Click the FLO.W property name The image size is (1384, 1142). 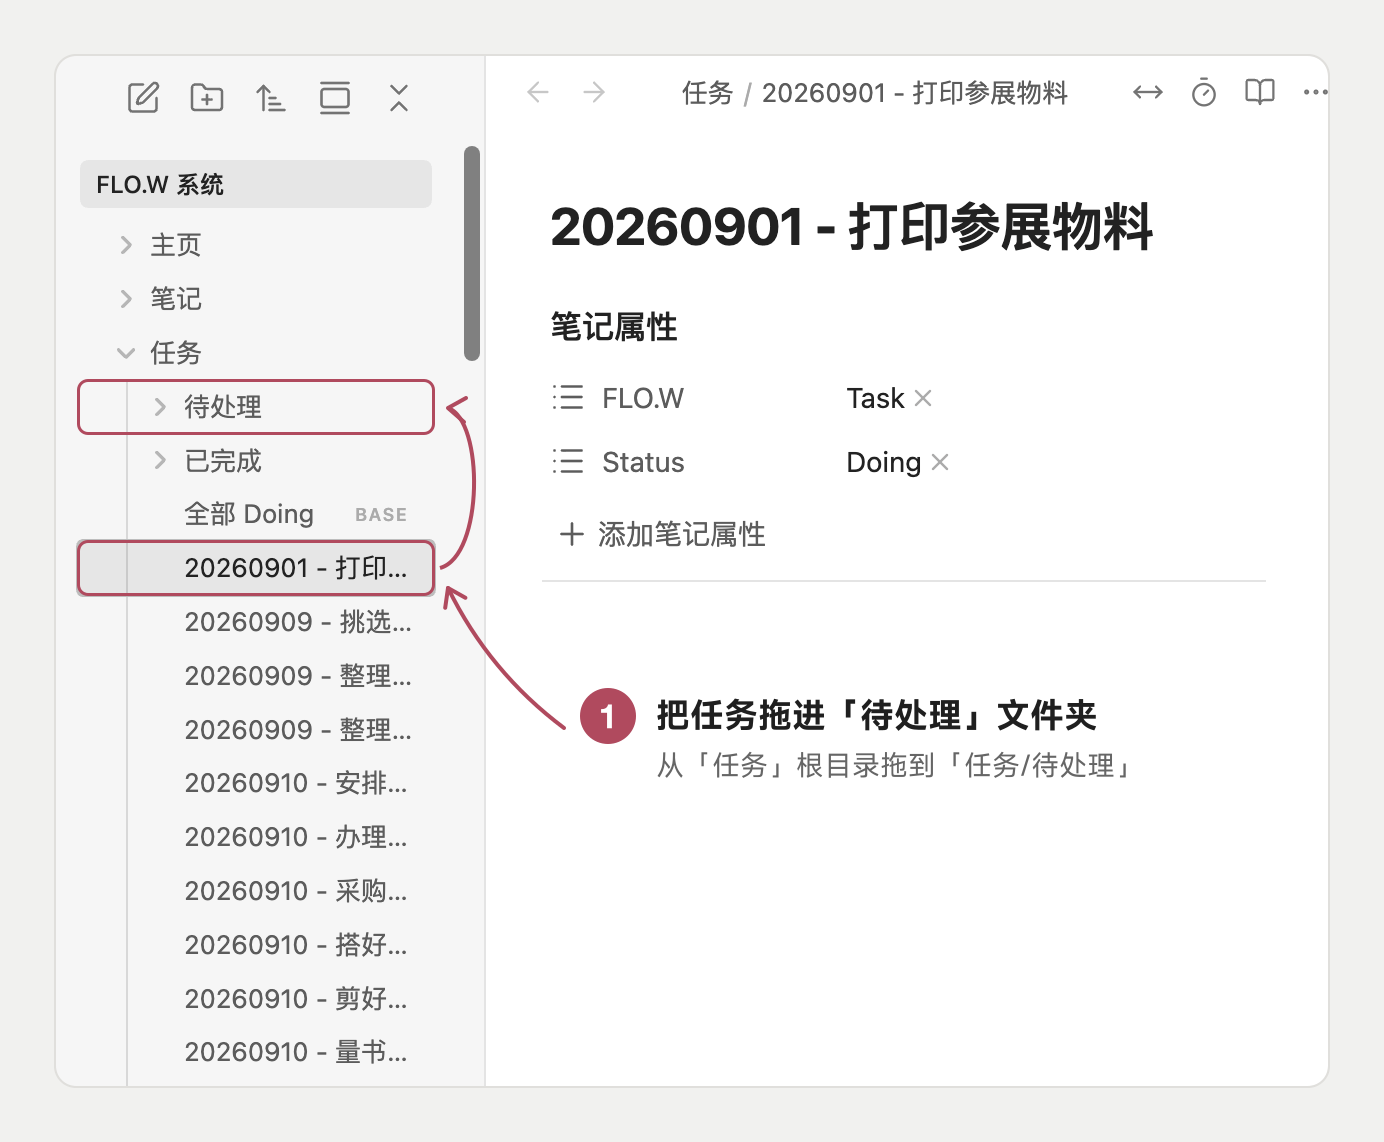point(643,398)
